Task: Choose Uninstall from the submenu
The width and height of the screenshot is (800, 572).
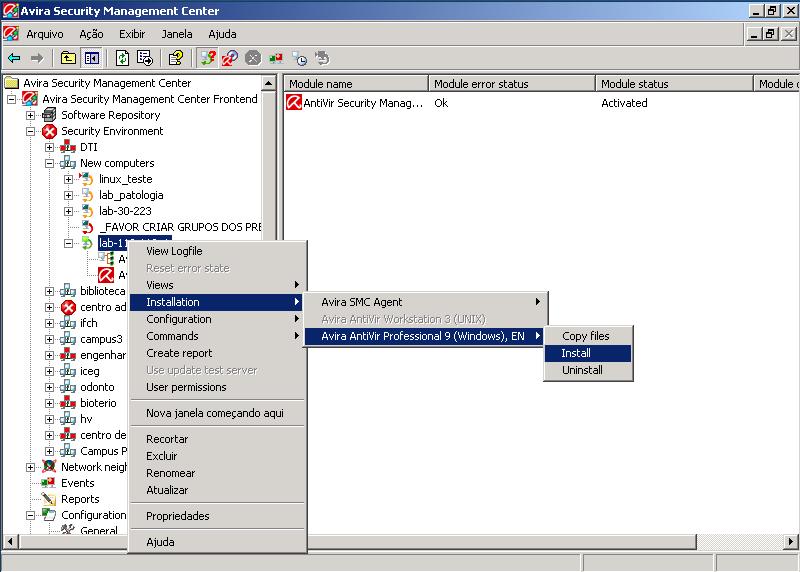Action: 588,370
